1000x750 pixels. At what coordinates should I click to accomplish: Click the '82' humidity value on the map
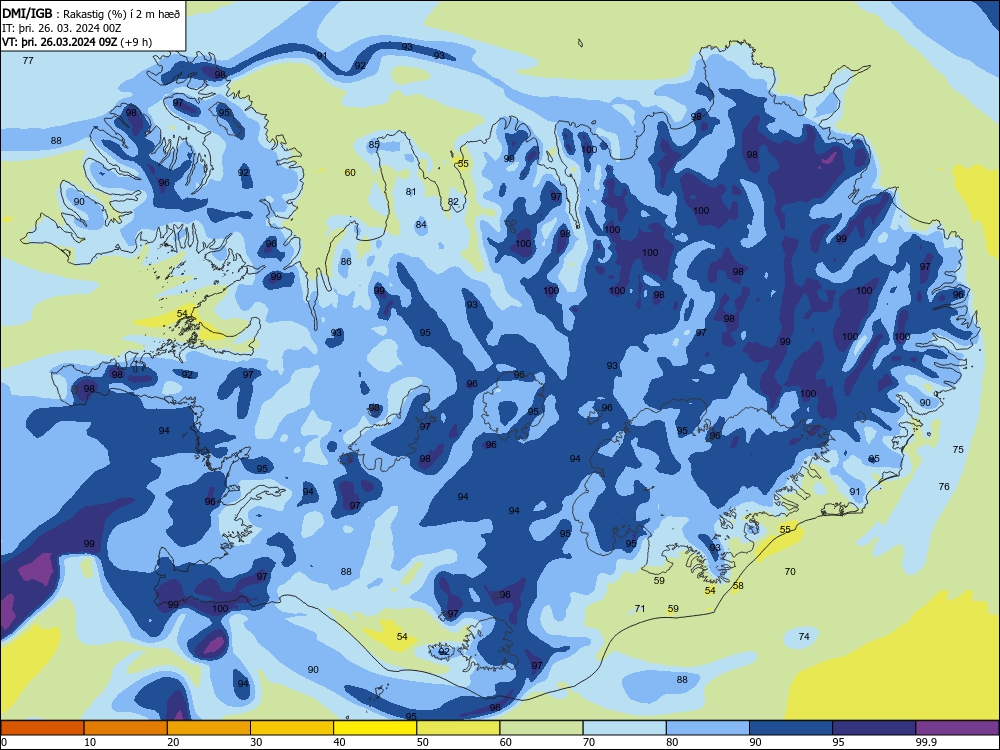click(453, 202)
